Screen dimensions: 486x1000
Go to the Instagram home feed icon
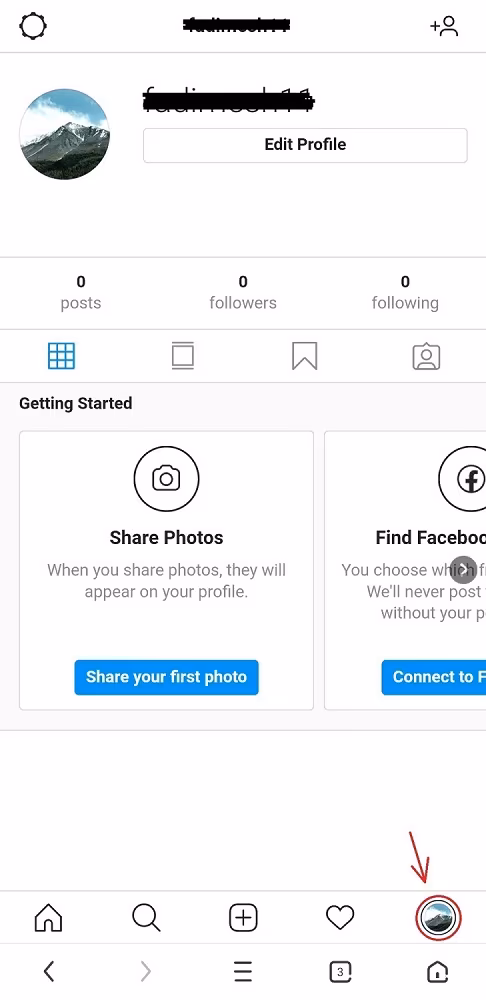[x=48, y=918]
